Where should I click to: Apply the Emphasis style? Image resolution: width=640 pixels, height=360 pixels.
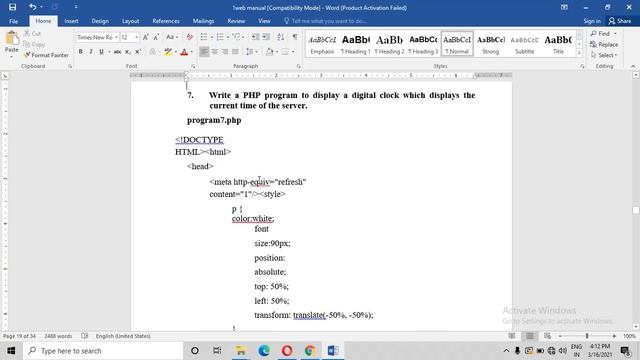[x=322, y=44]
